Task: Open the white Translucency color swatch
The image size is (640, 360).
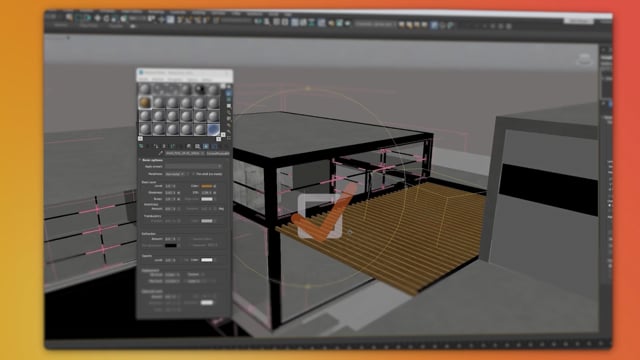Action: (x=207, y=221)
